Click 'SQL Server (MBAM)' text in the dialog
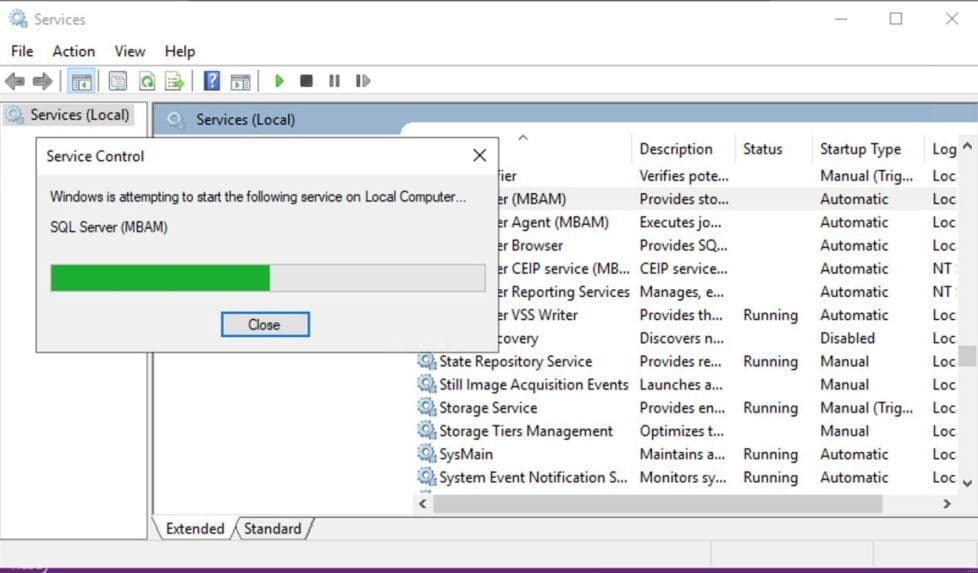978x573 pixels. click(x=109, y=227)
